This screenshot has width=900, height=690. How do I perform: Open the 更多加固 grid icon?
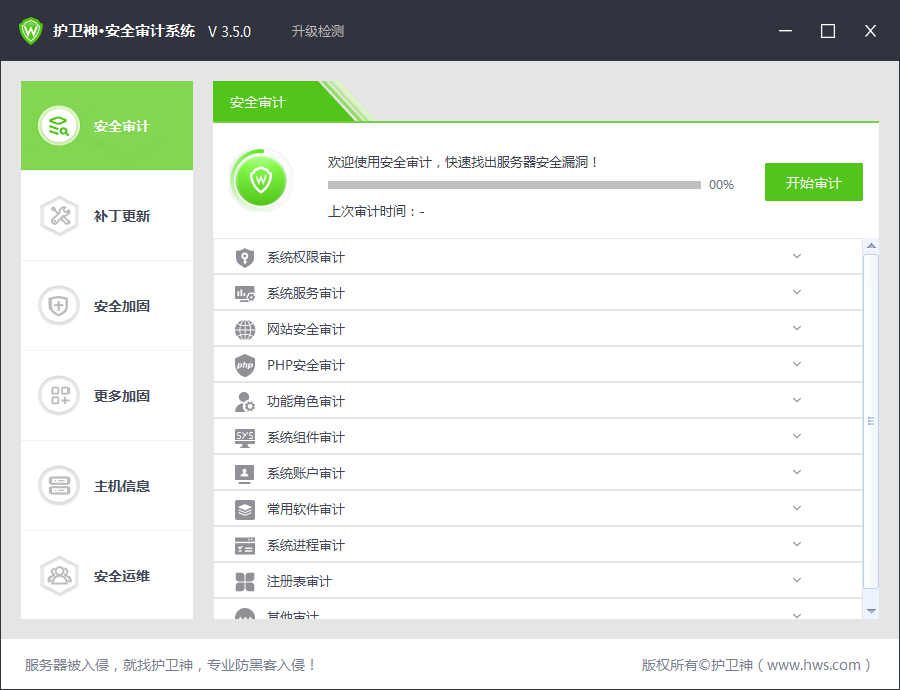pyautogui.click(x=59, y=396)
